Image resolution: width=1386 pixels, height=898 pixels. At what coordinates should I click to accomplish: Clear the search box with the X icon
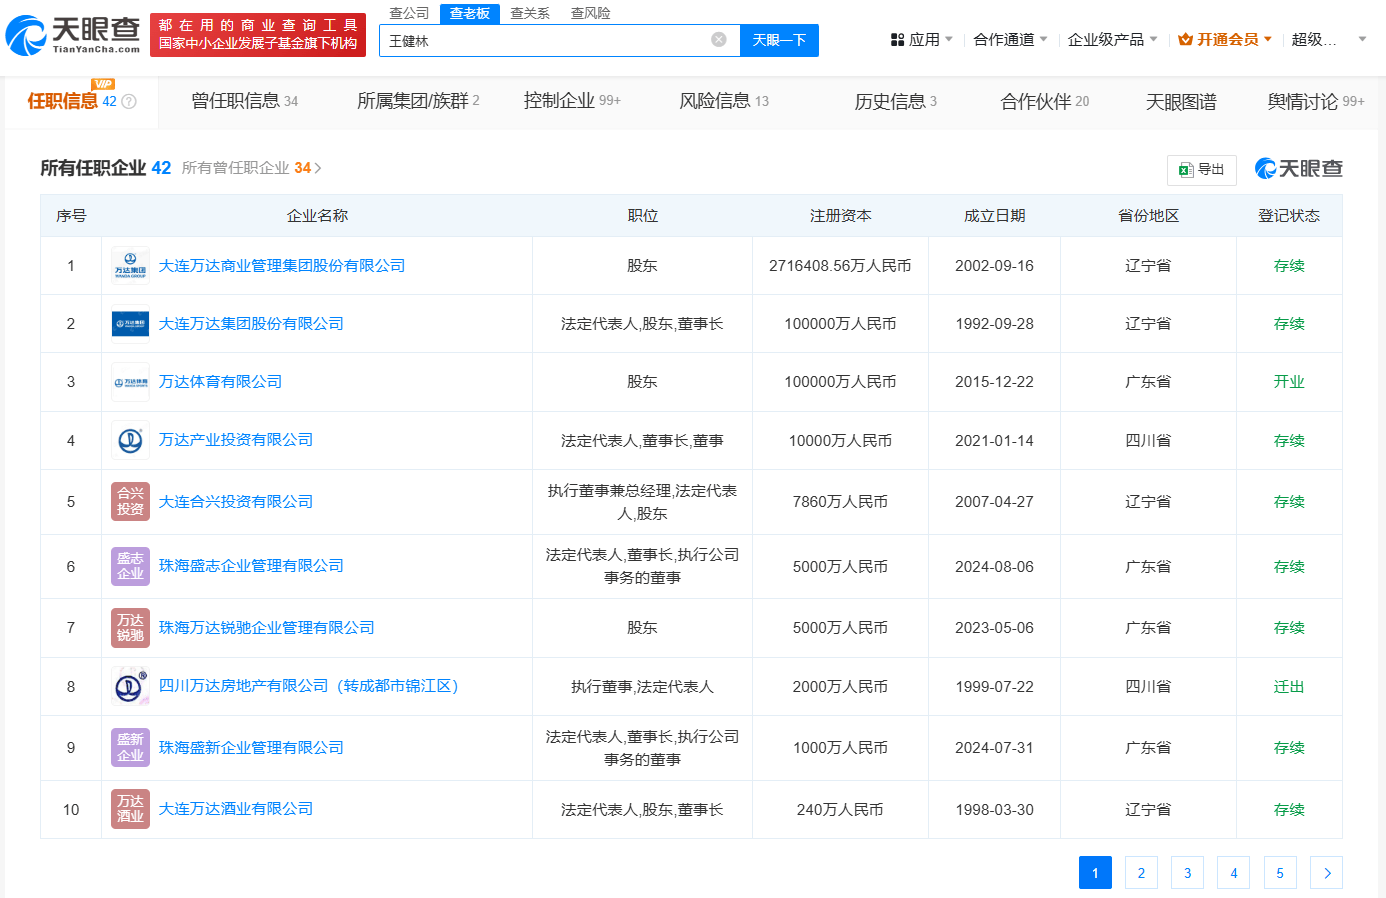pos(718,40)
